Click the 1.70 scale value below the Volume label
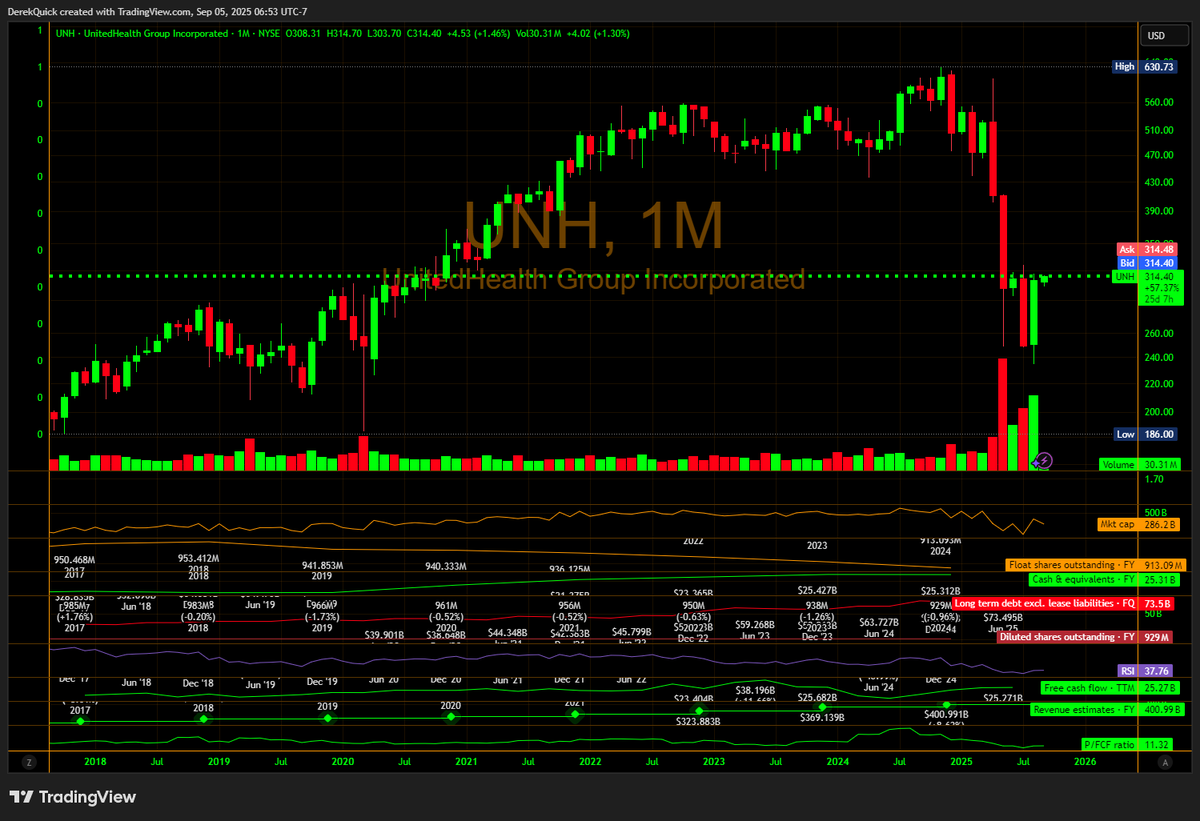Screen dimensions: 1200x821 [1153, 480]
